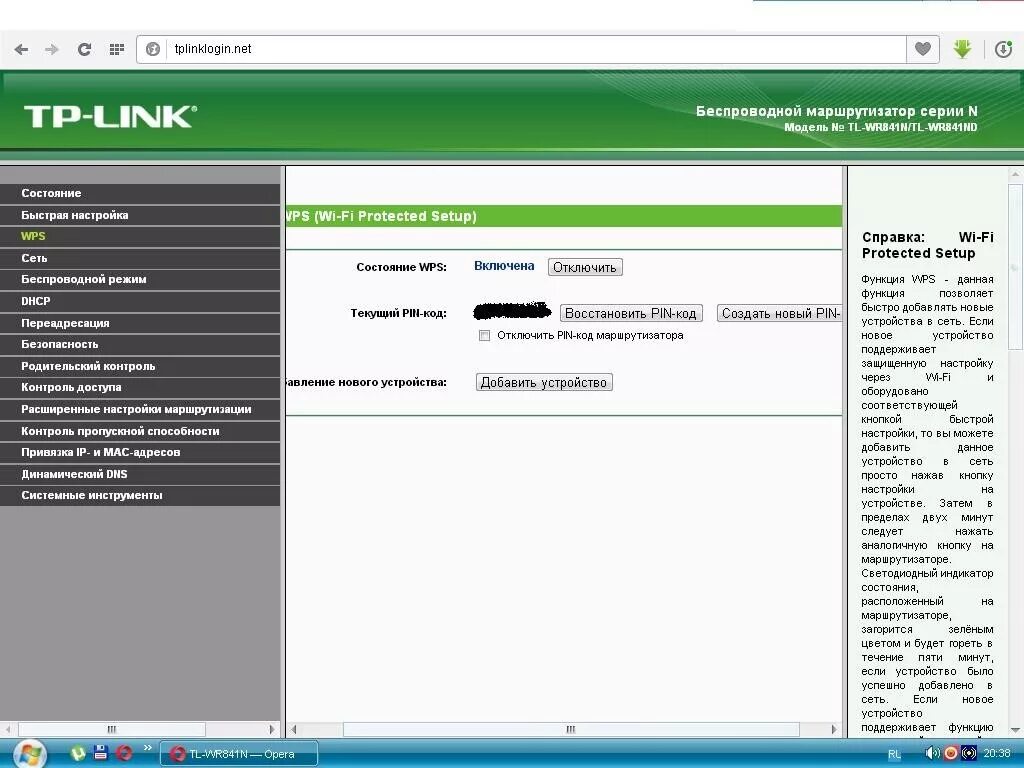Click the browser back arrow
This screenshot has width=1024, height=768.
(x=21, y=49)
